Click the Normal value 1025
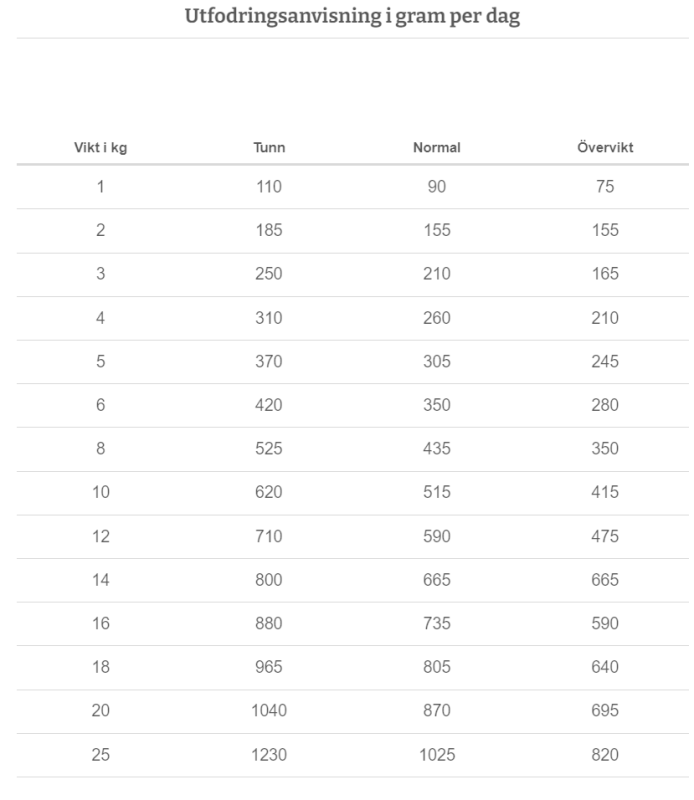This screenshot has width=694, height=800. (x=436, y=755)
